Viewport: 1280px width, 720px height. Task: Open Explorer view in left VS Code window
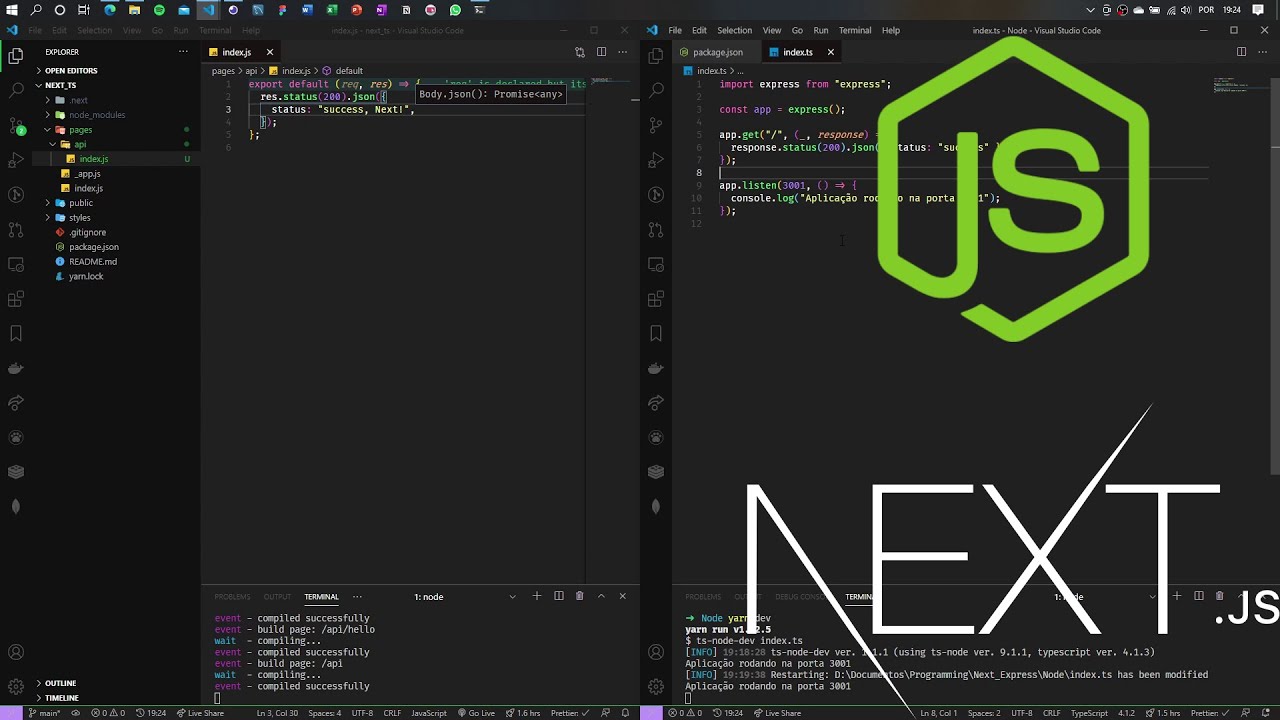point(15,56)
